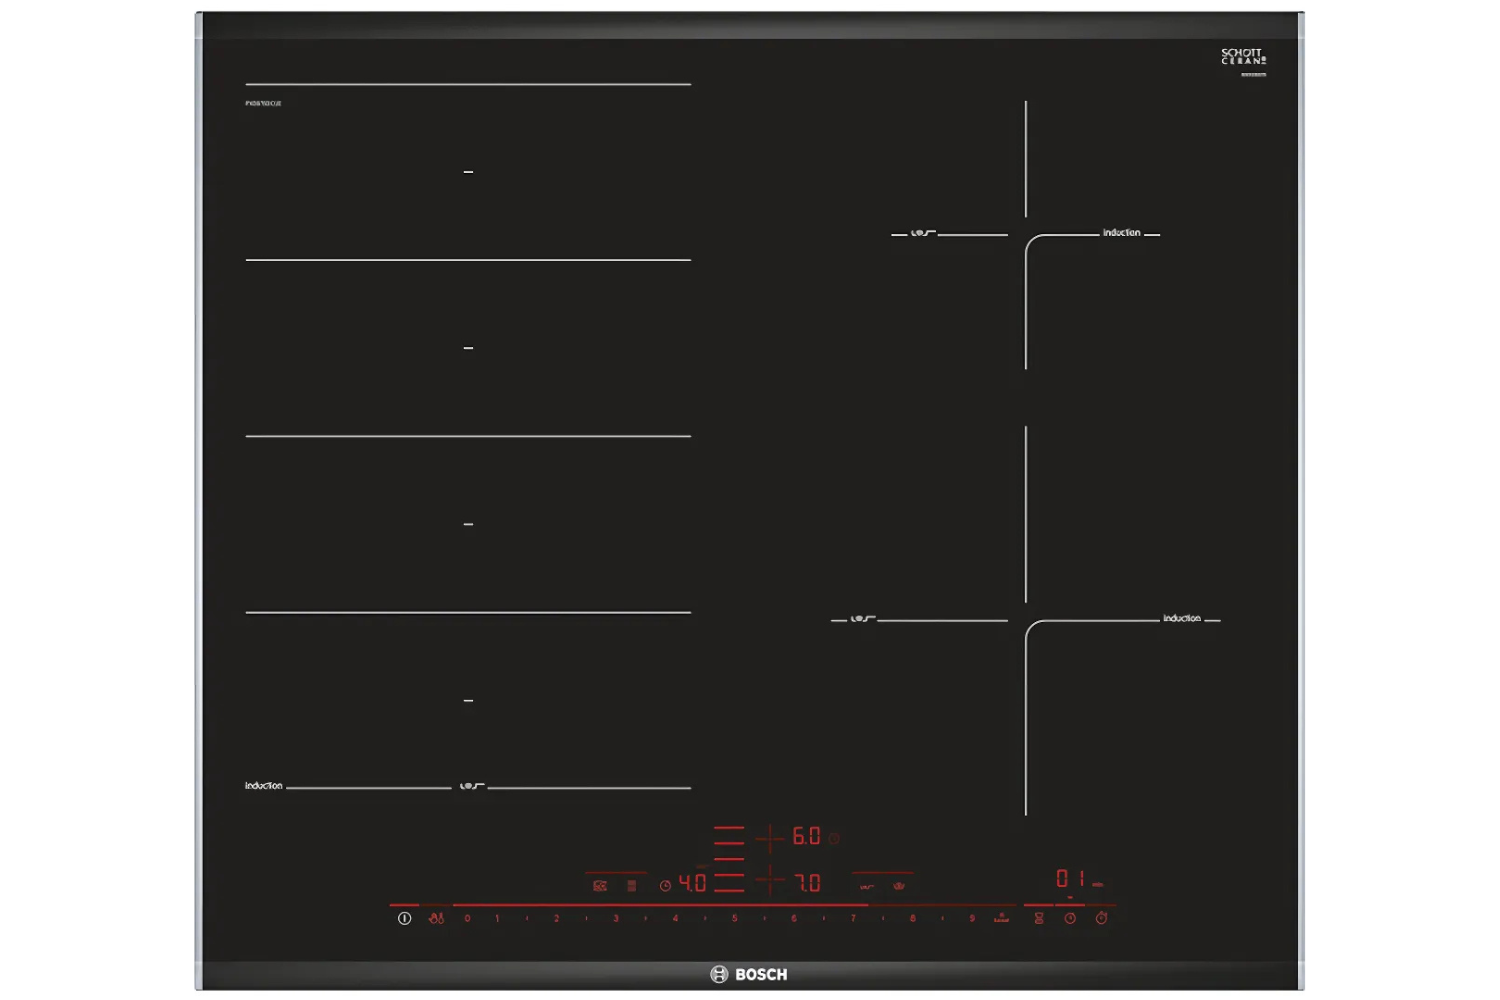Screen dimensions: 1500x1000
Task: Select the rear right zone showing 6.0
Action: pos(806,836)
